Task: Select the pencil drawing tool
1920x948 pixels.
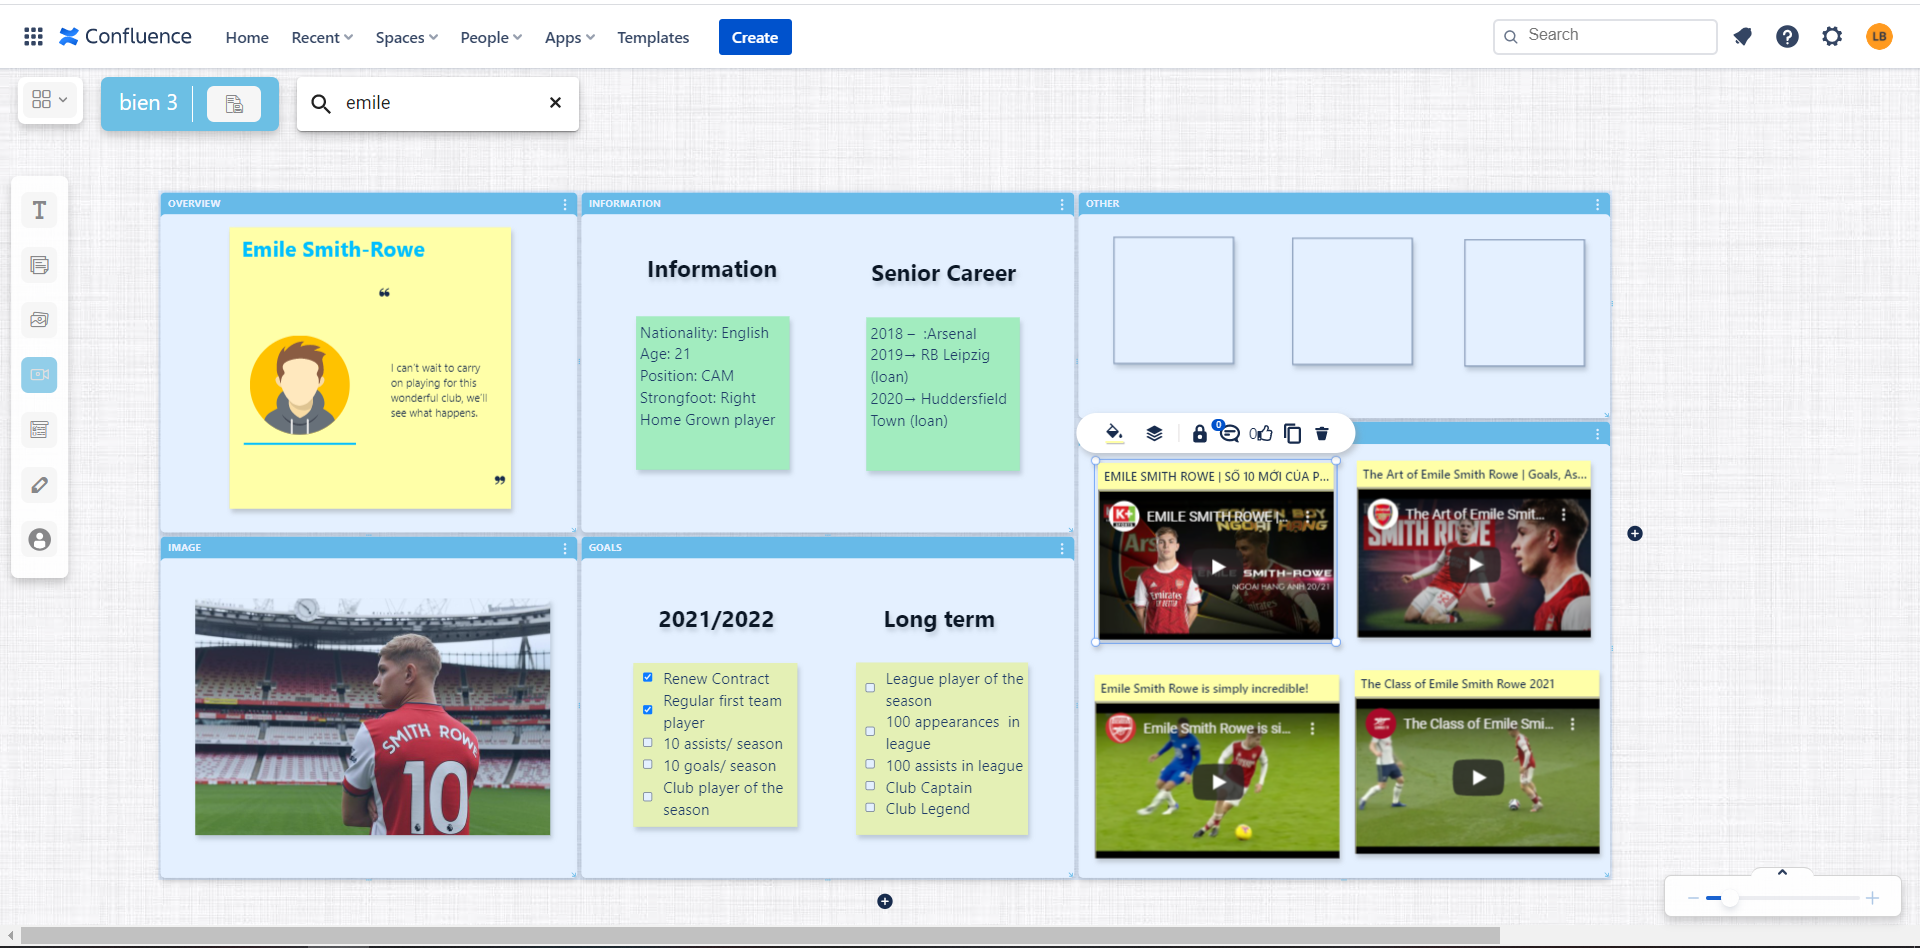Action: (x=40, y=485)
